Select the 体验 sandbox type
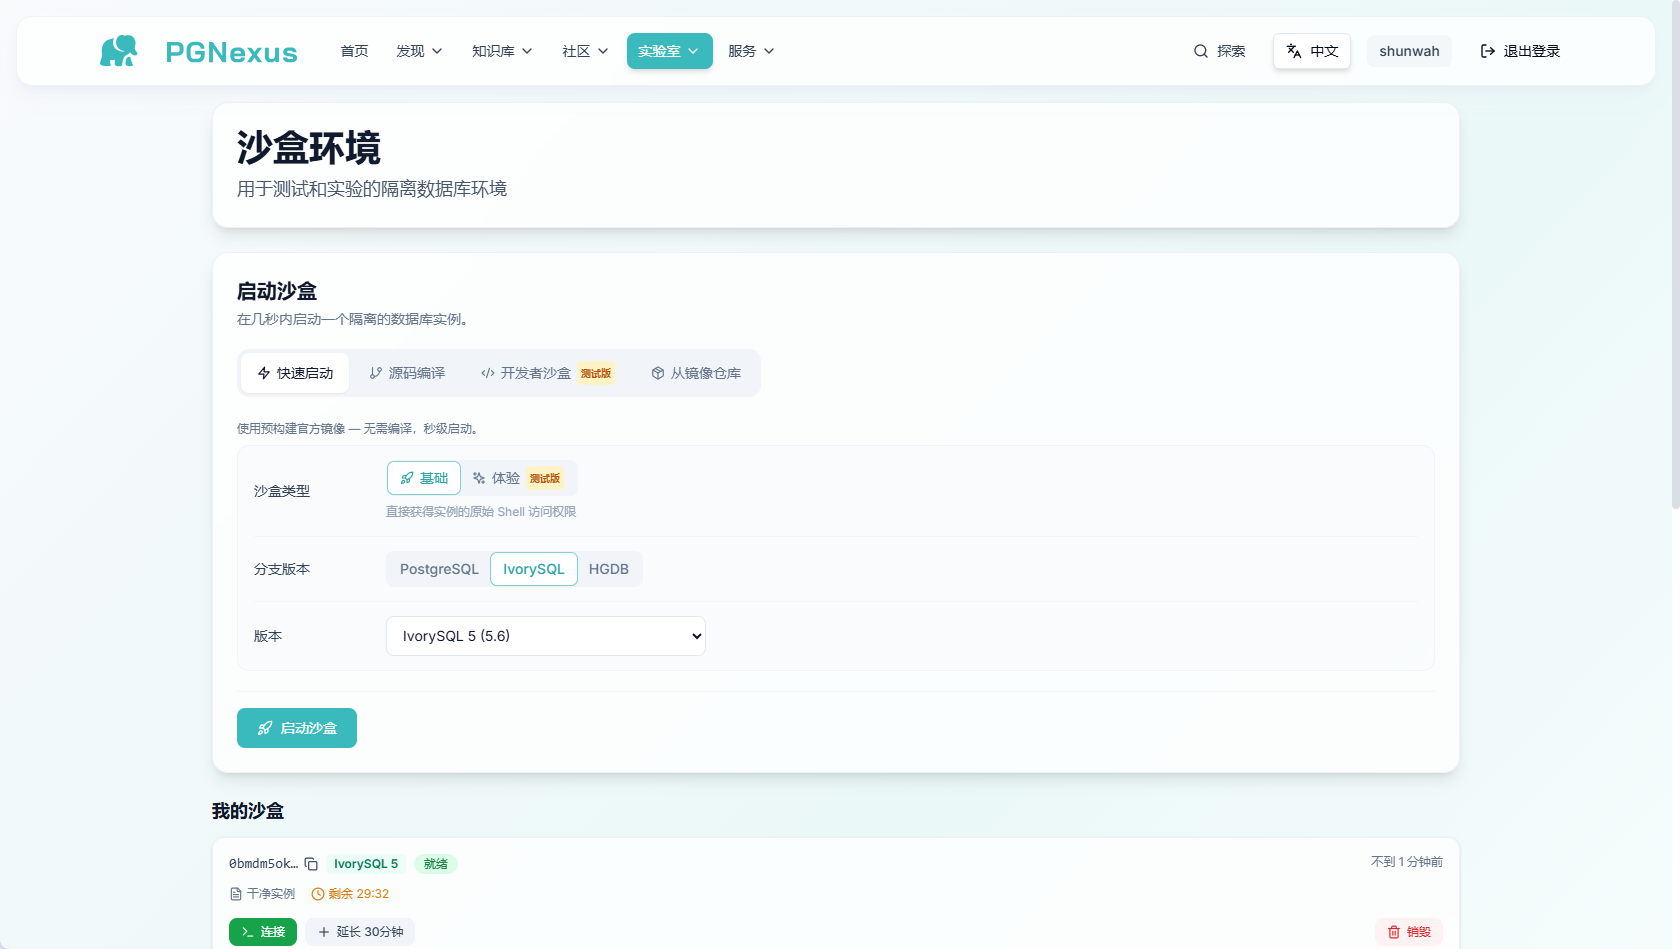Viewport: 1680px width, 949px height. pos(518,478)
